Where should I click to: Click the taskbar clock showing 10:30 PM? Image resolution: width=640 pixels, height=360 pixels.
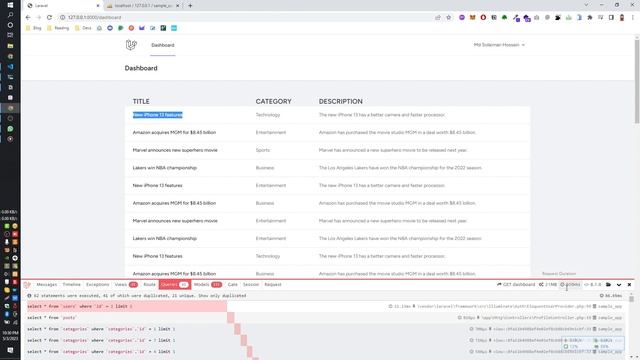pyautogui.click(x=10, y=336)
